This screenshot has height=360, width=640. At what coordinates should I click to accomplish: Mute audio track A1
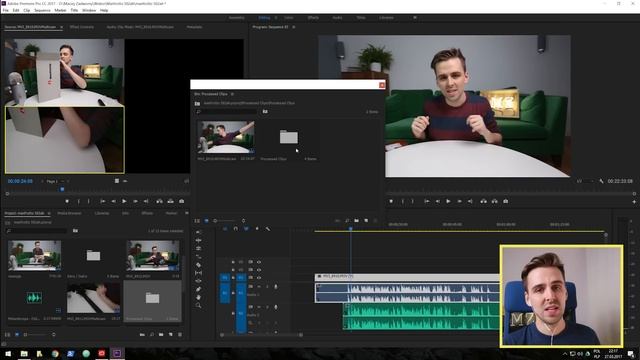(x=259, y=287)
